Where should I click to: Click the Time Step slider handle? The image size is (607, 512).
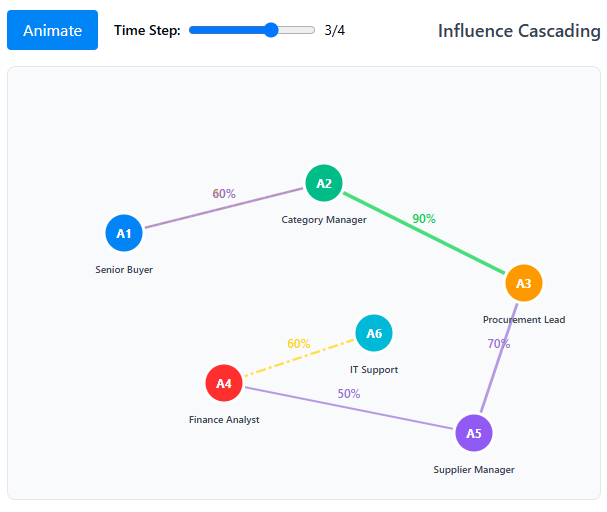271,30
